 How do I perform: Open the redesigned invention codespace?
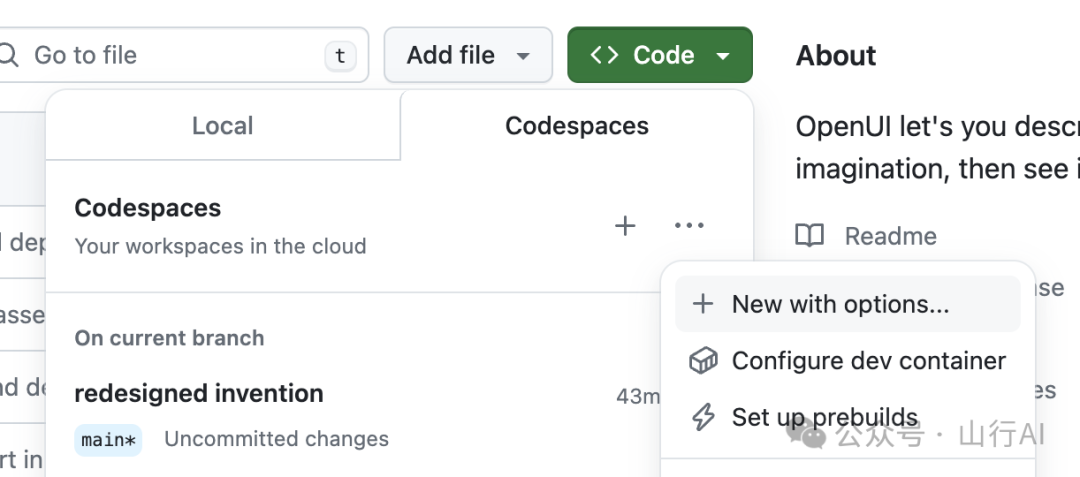tap(199, 394)
